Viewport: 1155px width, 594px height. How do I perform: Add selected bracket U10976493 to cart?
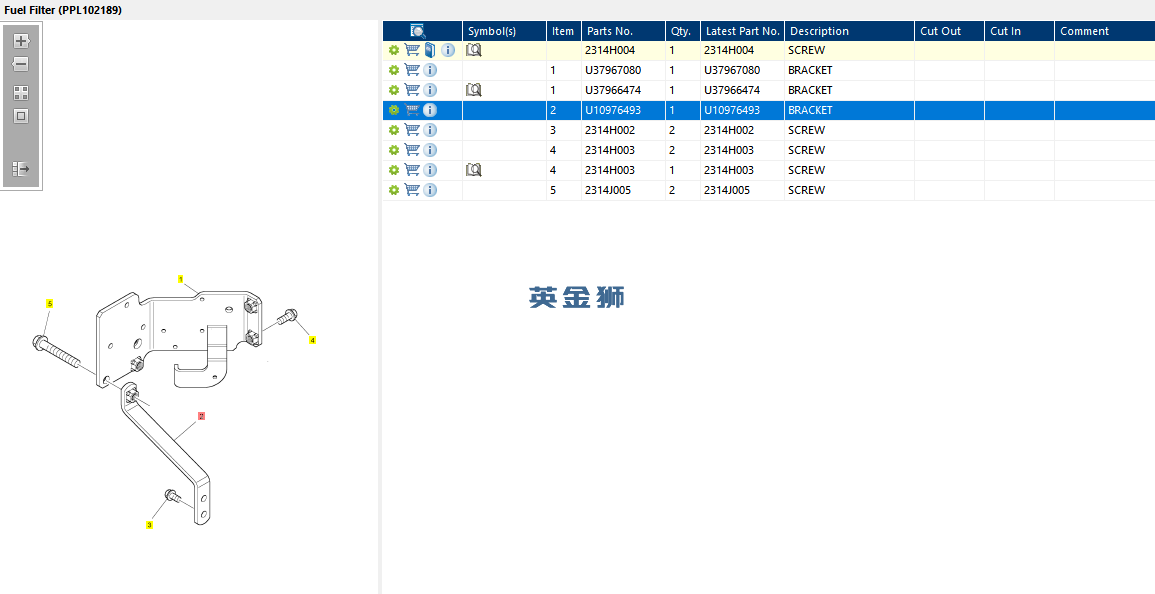point(412,110)
